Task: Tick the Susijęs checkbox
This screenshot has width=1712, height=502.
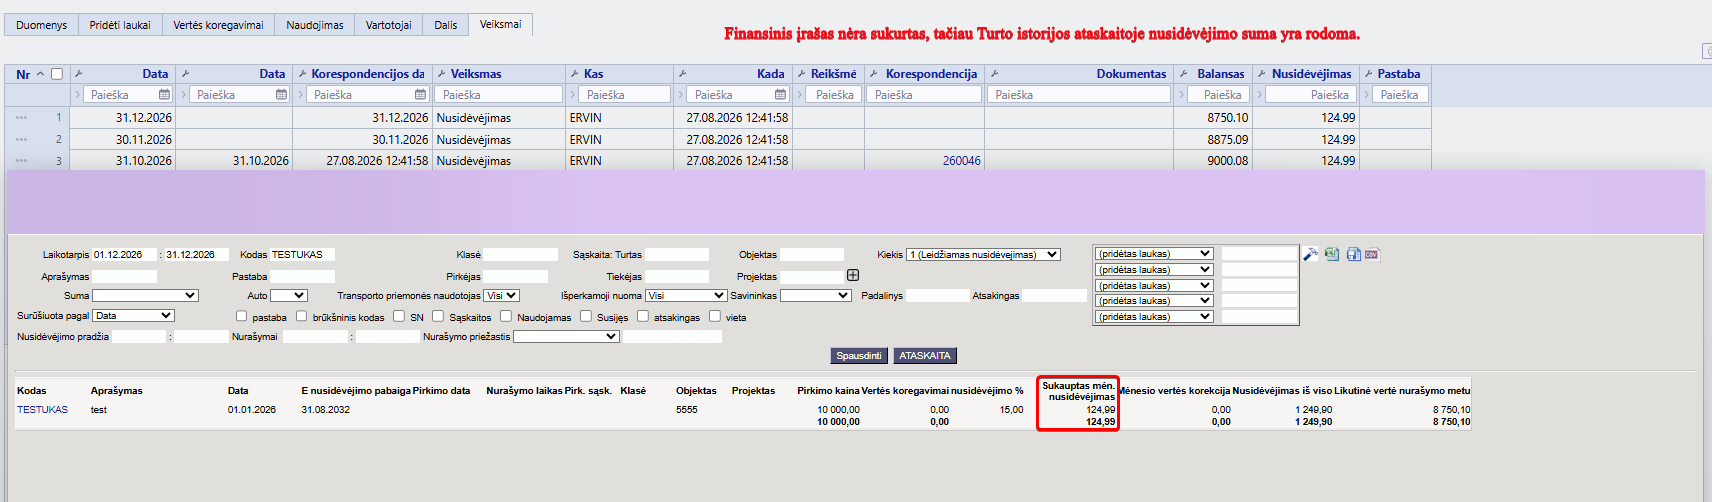Action: click(586, 316)
